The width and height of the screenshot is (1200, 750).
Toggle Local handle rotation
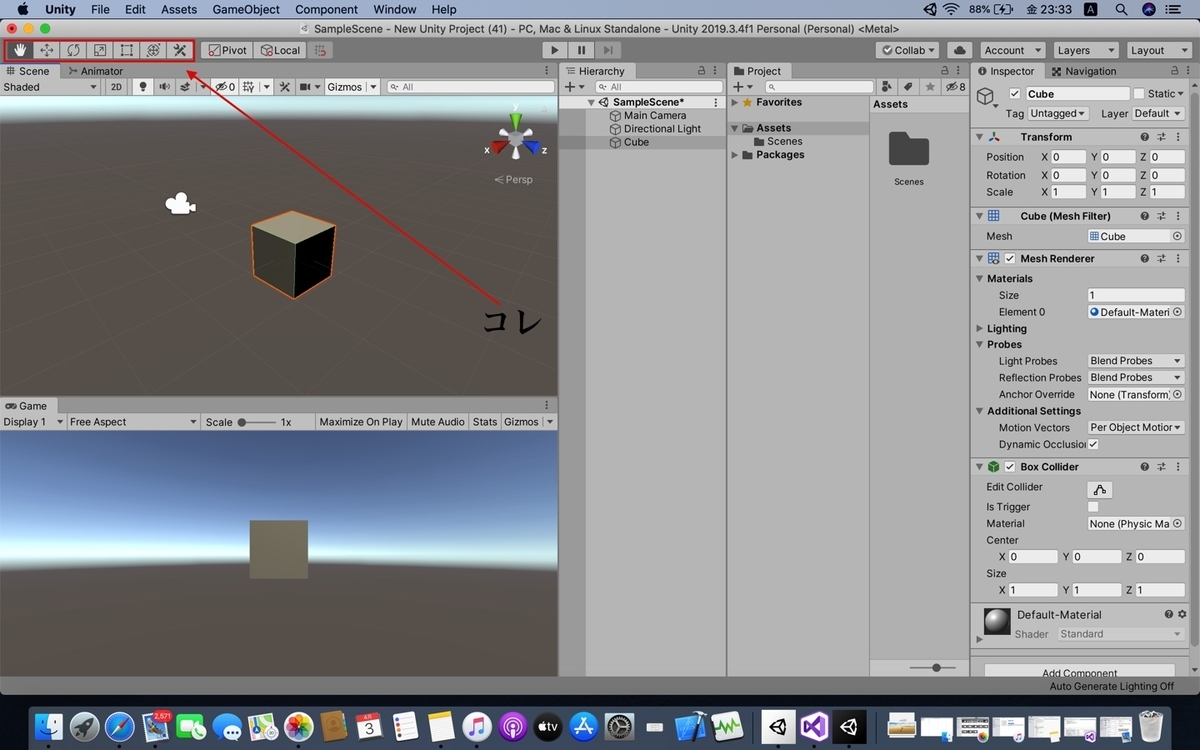[x=279, y=50]
